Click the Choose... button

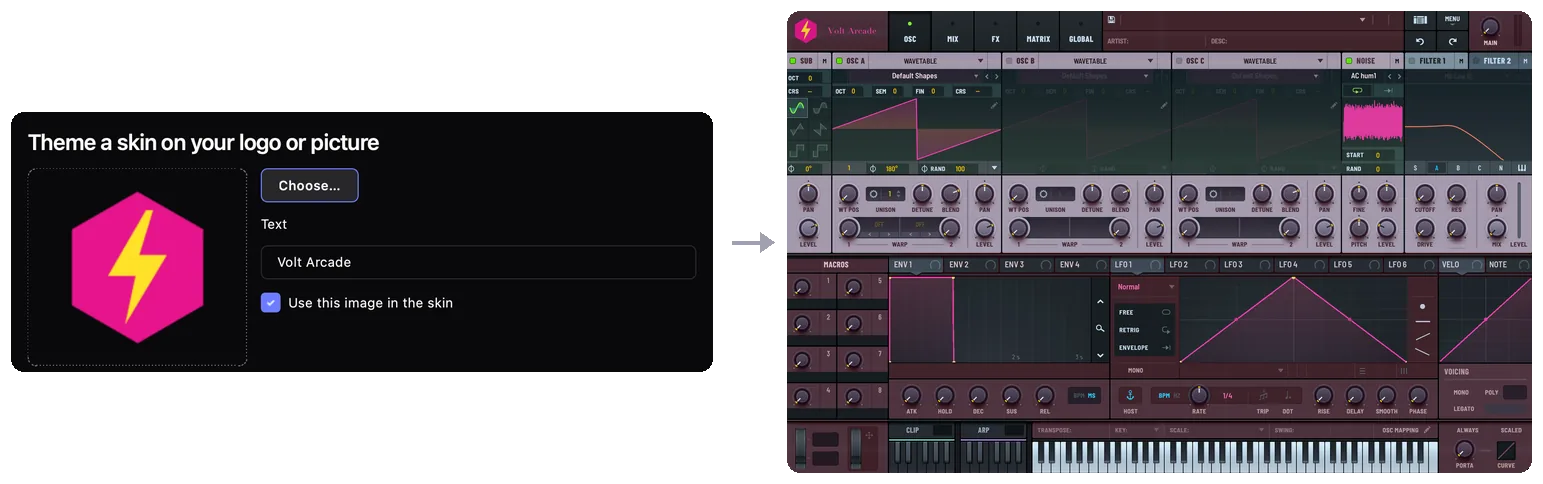(x=309, y=186)
